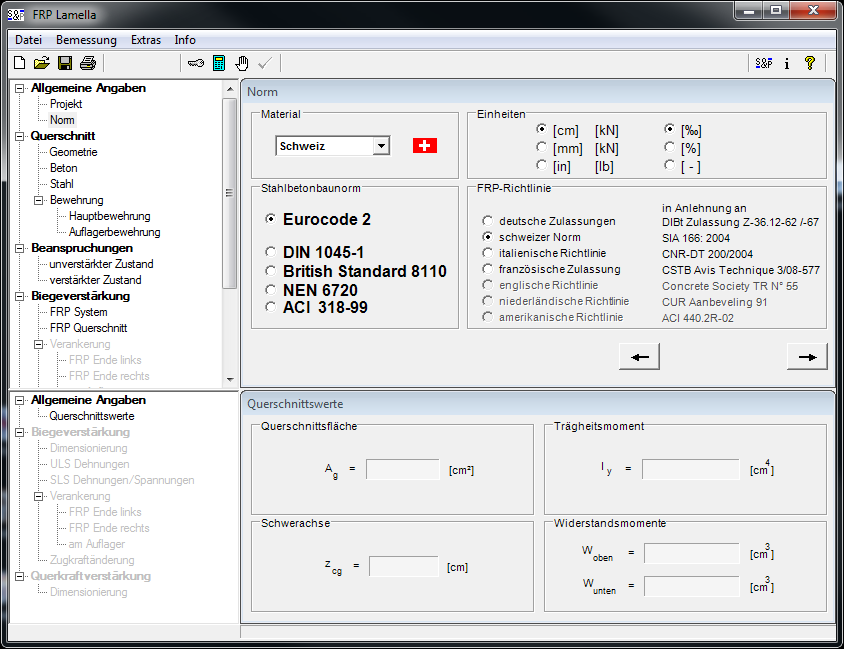This screenshot has height=649, width=844.
Task: Click the right arrow next button
Action: pos(807,356)
